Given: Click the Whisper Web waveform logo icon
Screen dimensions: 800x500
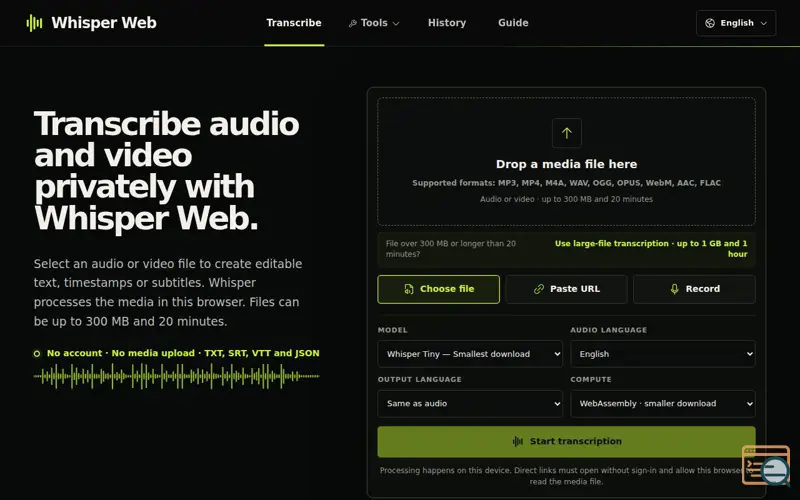Looking at the screenshot, I should point(34,23).
